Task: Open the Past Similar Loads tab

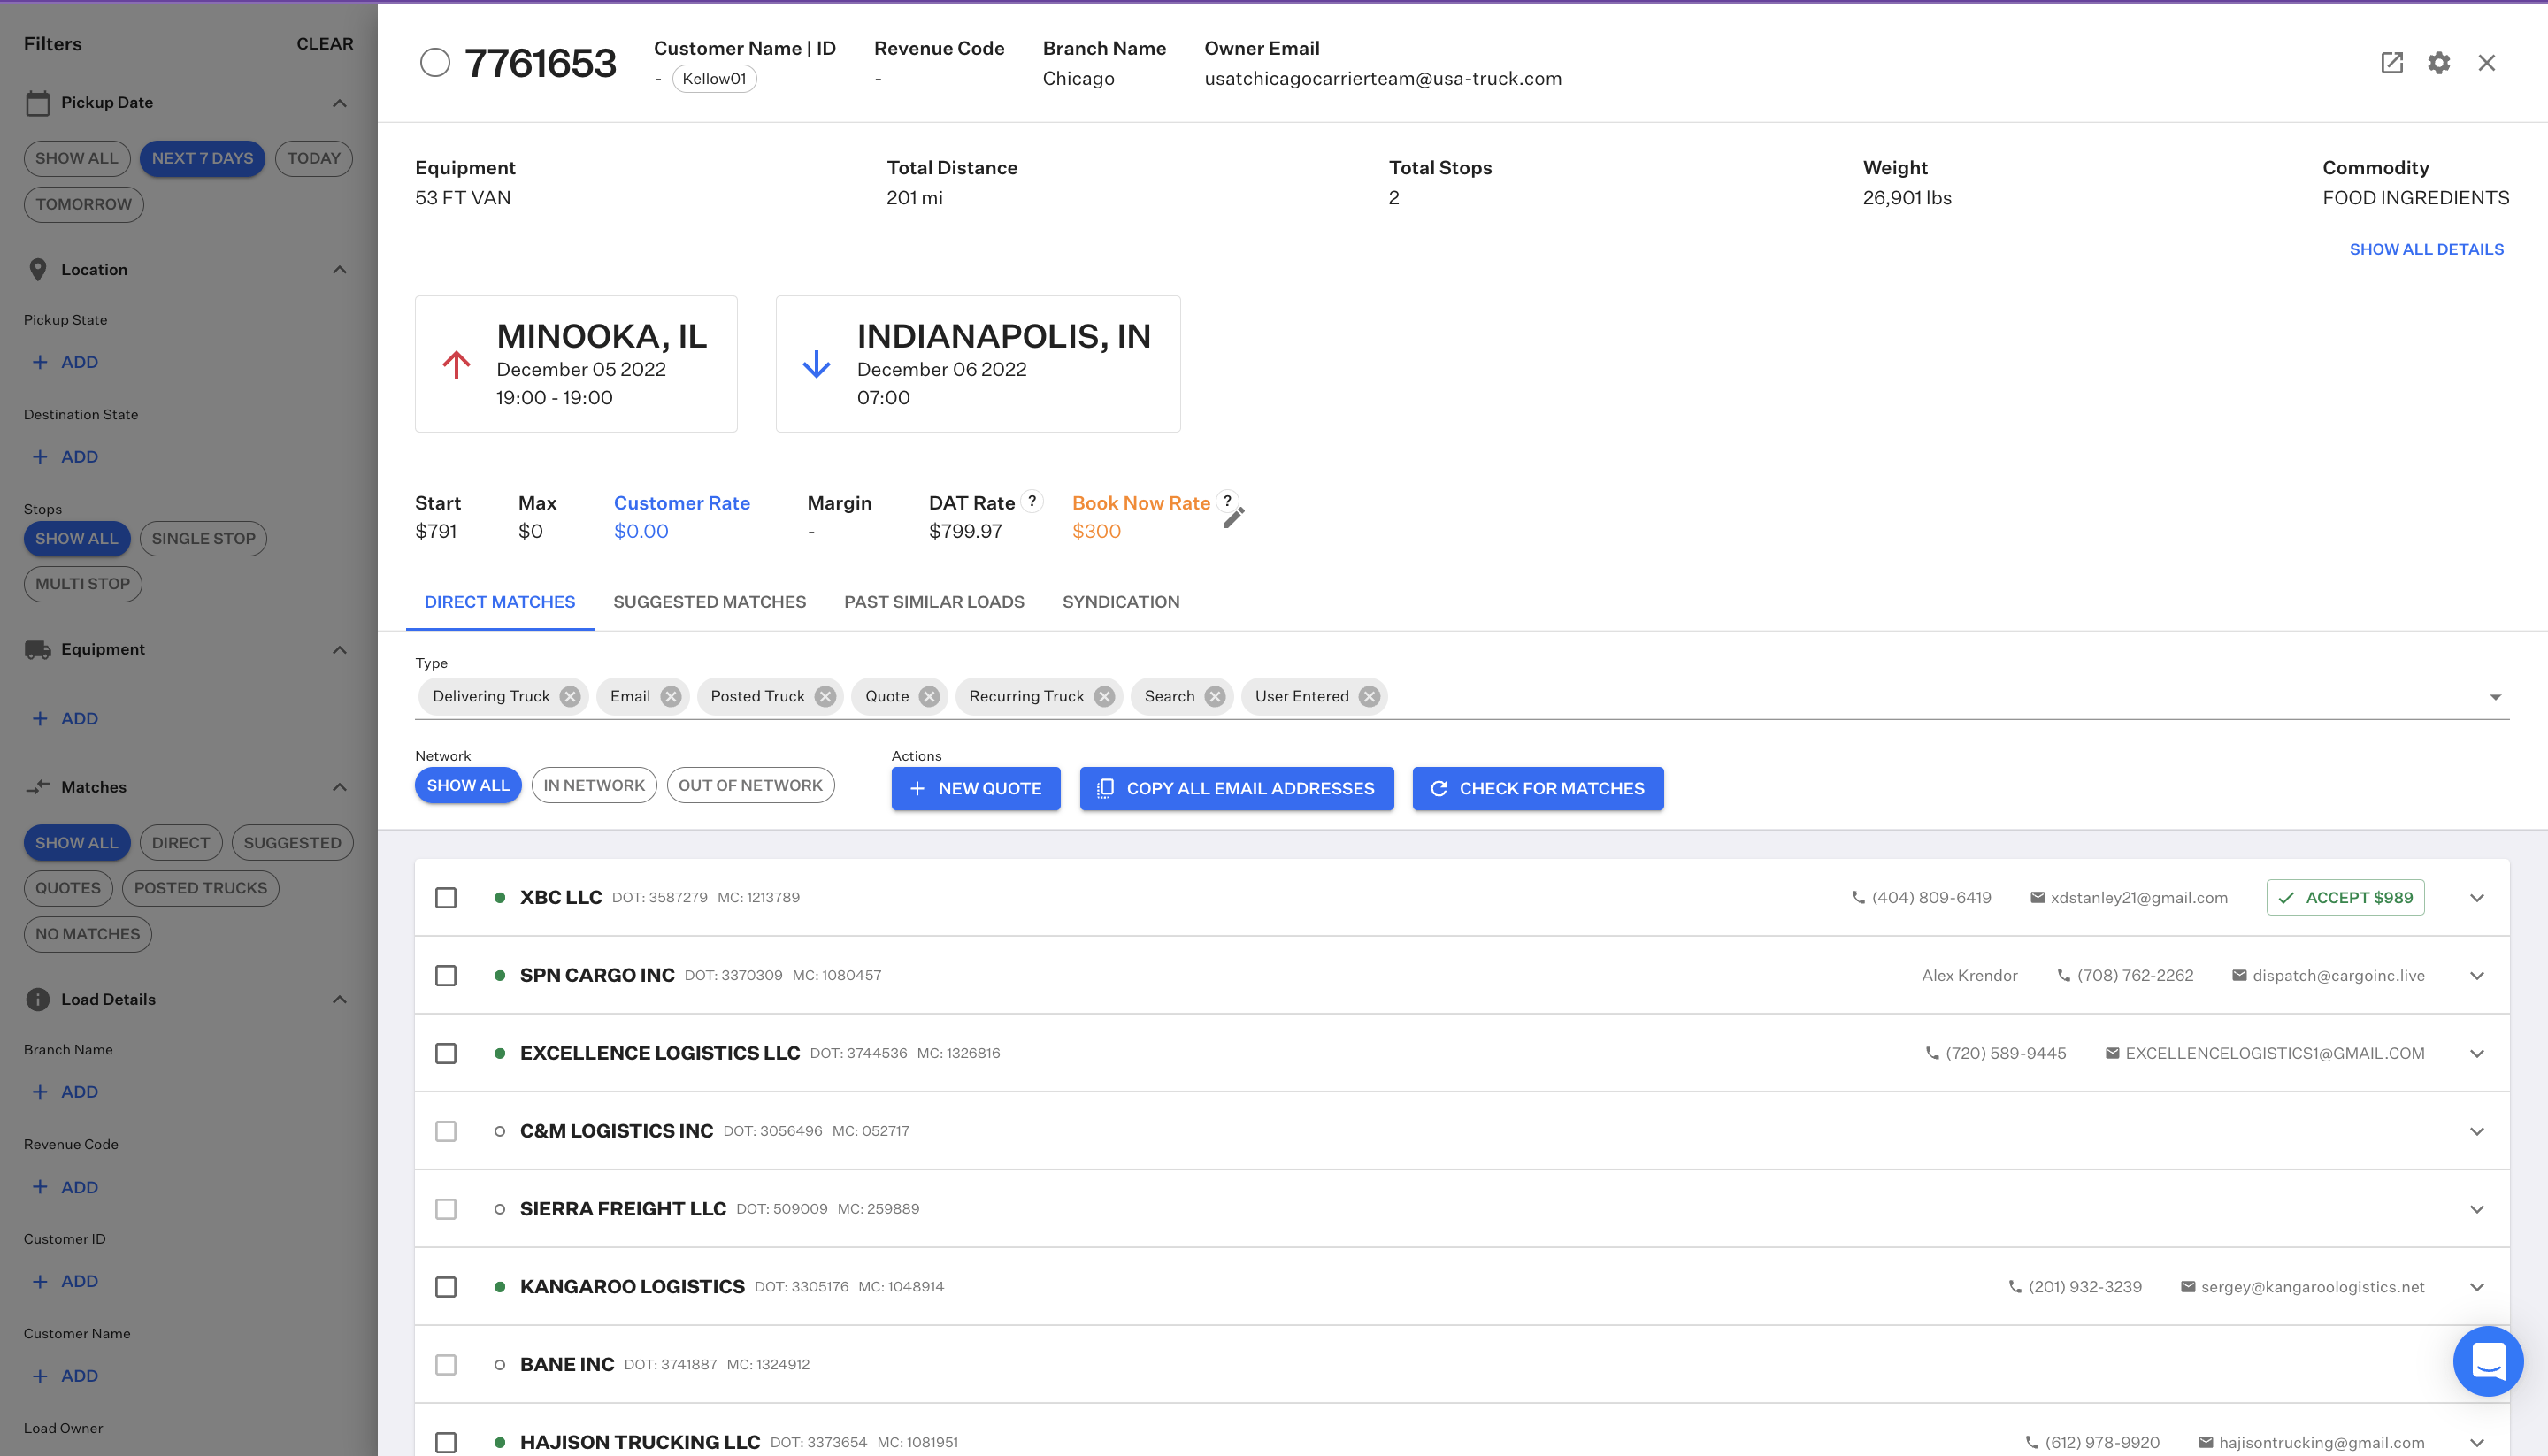Action: [x=934, y=602]
